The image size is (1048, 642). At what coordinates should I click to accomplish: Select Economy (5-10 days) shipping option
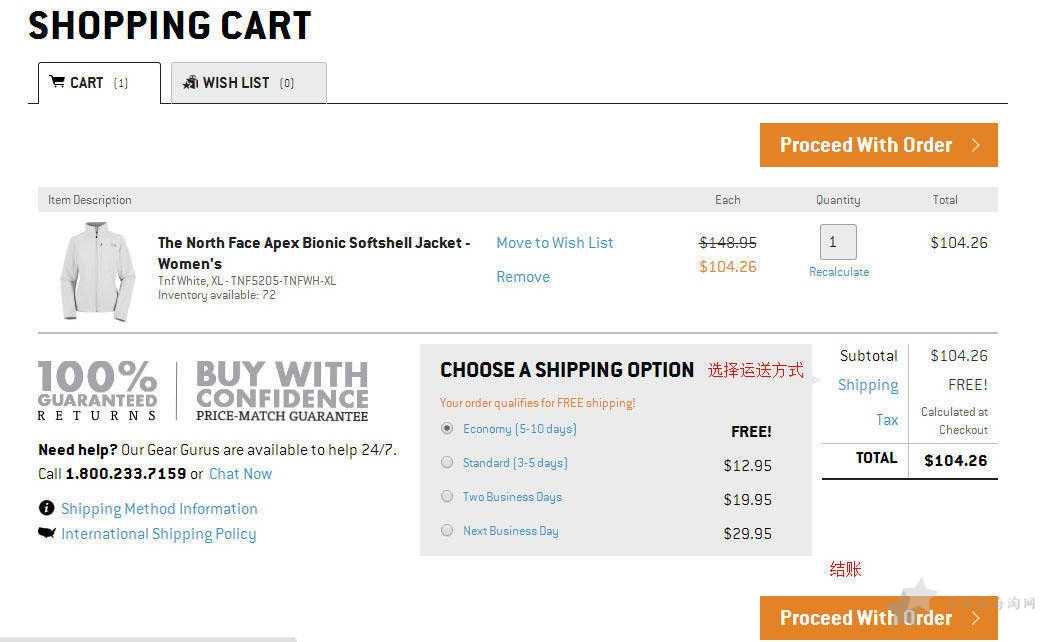tap(447, 428)
